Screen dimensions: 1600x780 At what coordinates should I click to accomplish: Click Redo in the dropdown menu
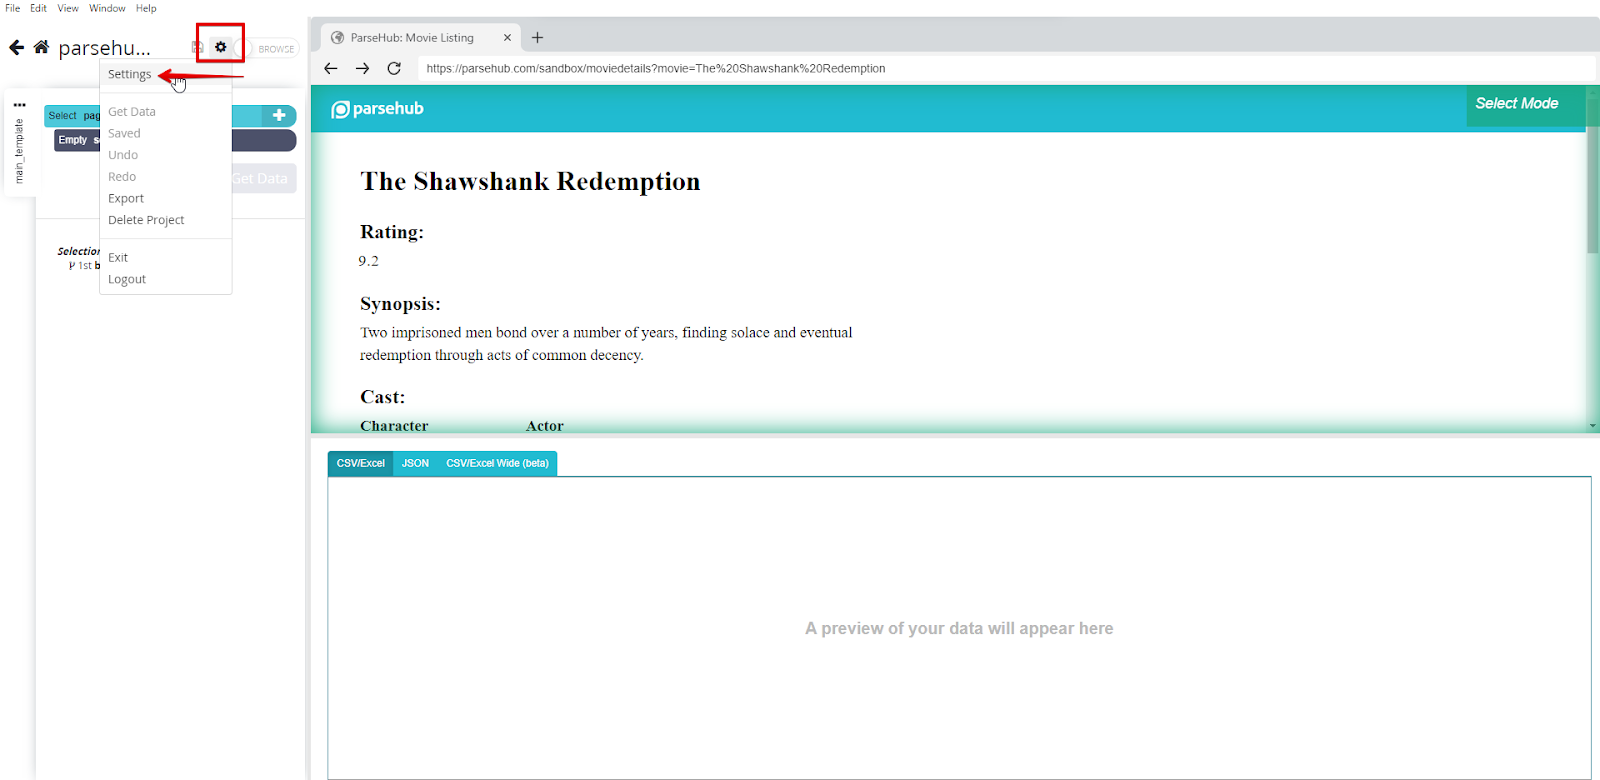tap(122, 177)
